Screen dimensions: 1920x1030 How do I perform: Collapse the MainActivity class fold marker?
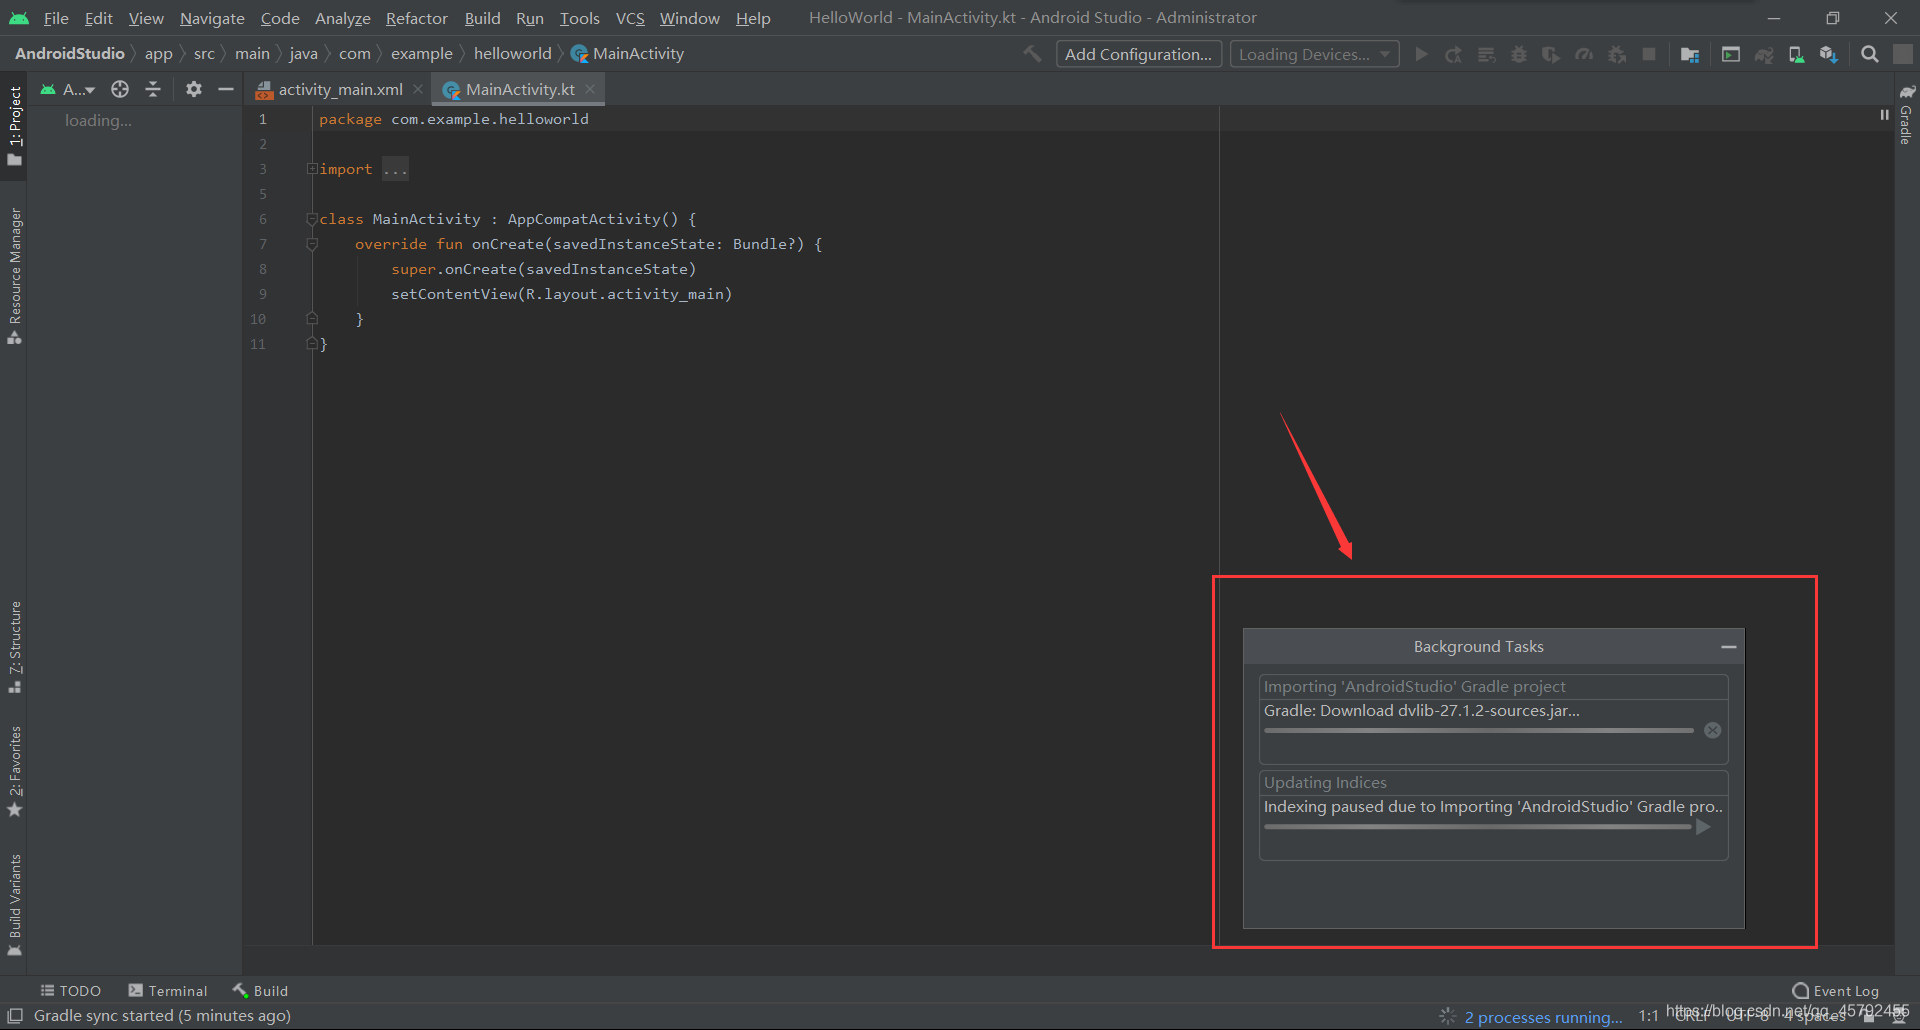point(312,219)
